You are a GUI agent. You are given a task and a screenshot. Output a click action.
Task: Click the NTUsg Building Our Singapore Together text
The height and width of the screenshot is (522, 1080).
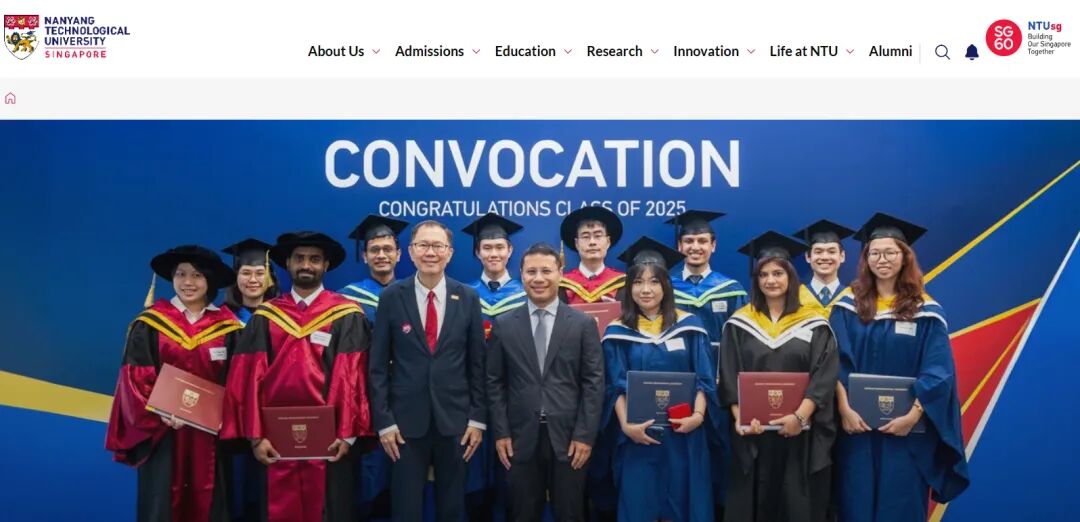[x=1049, y=38]
